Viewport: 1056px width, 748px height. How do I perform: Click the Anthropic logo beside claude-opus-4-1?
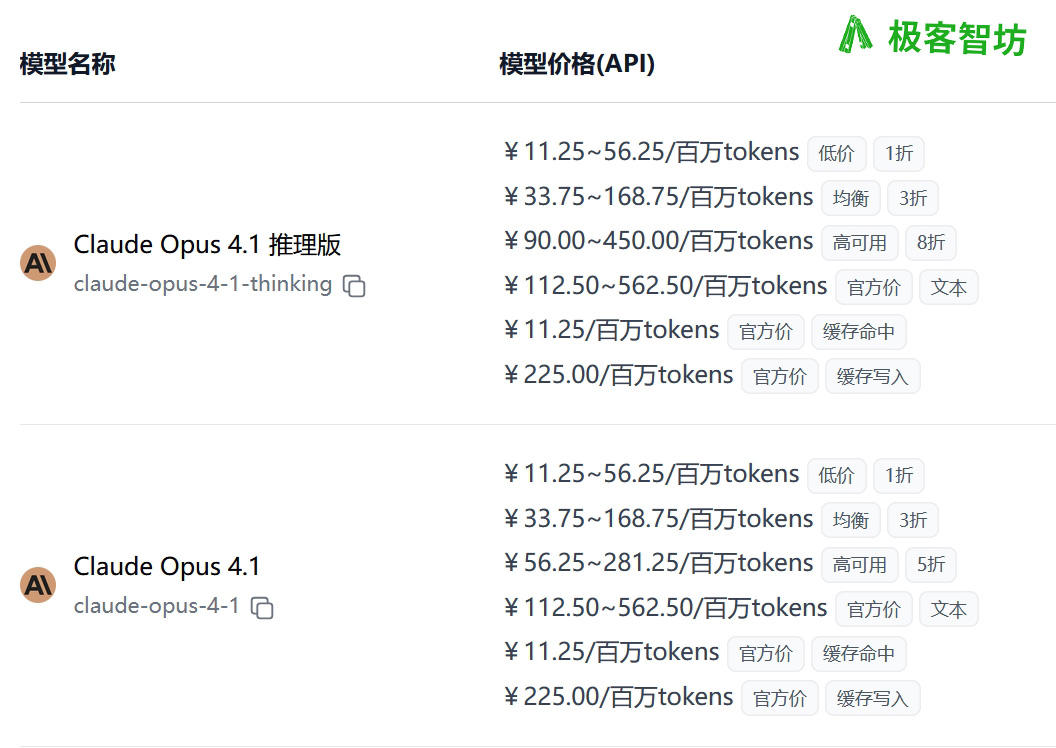[x=38, y=584]
